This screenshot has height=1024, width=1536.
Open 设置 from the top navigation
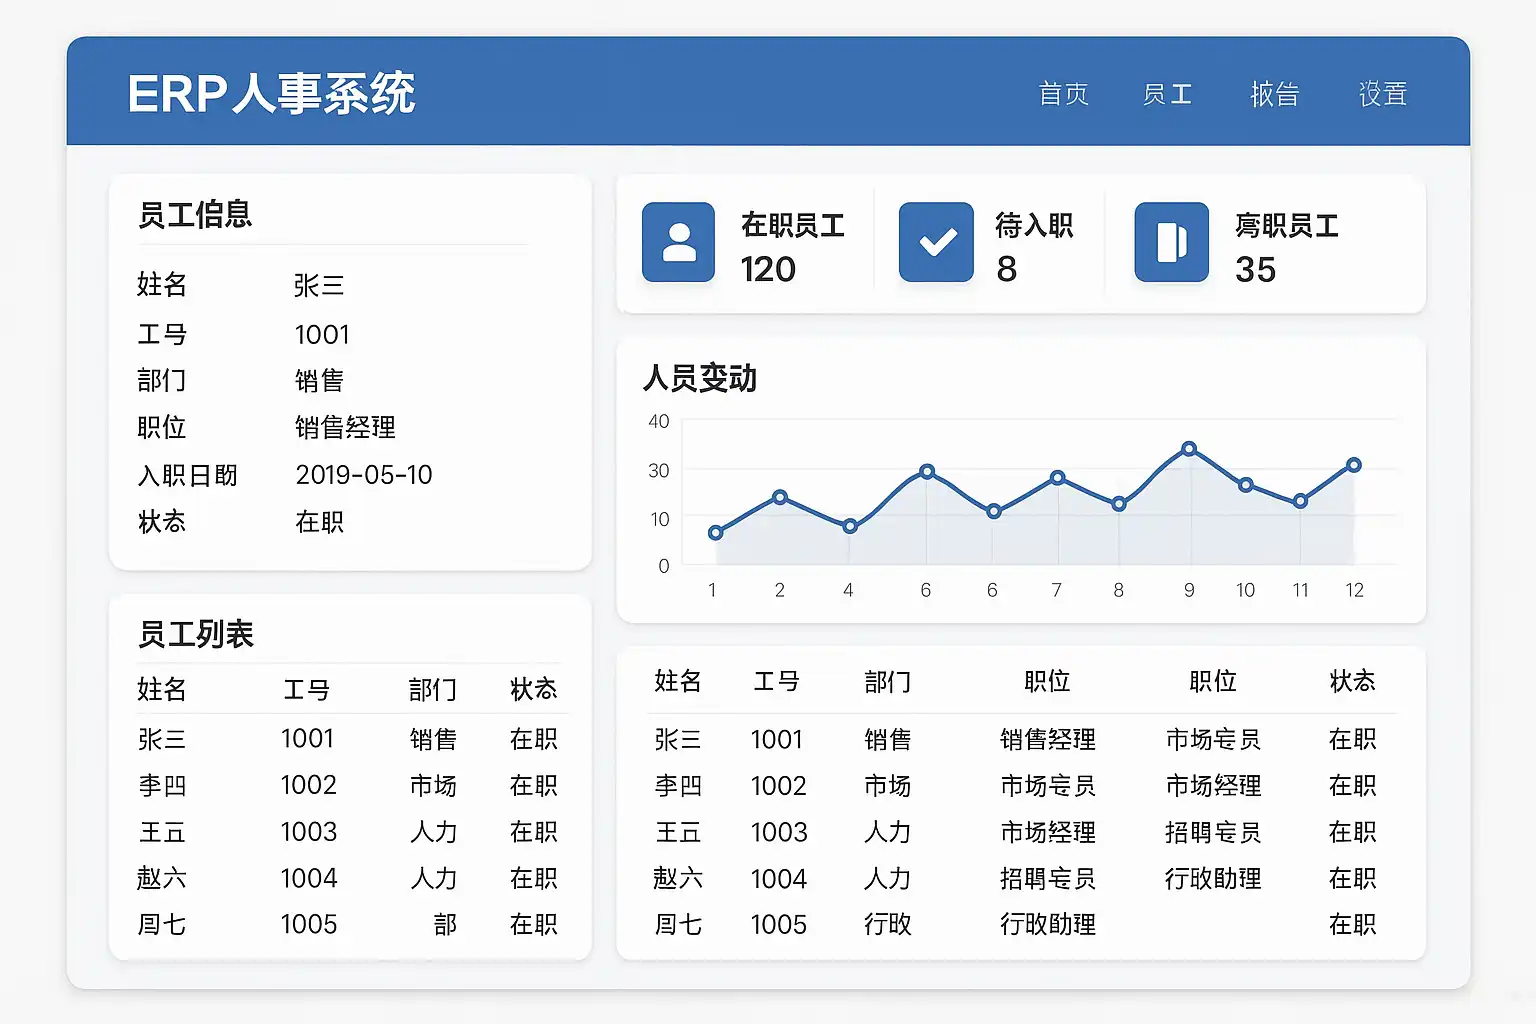[1382, 94]
